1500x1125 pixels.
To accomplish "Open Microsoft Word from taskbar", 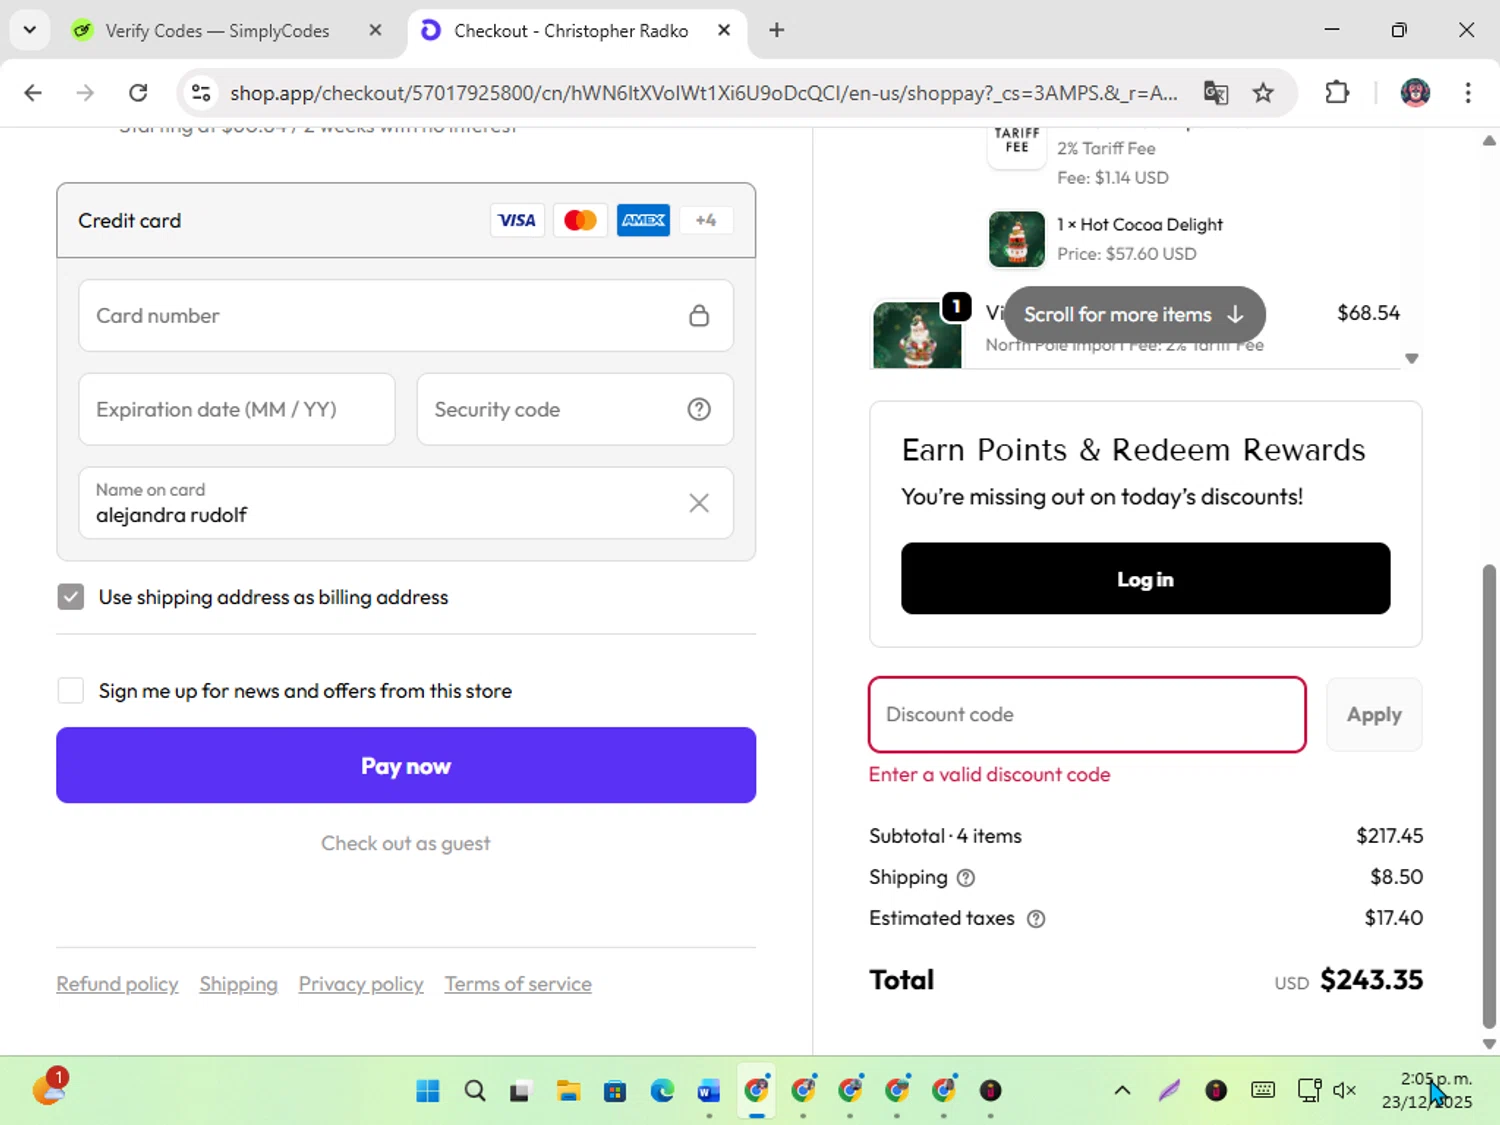I will point(709,1090).
